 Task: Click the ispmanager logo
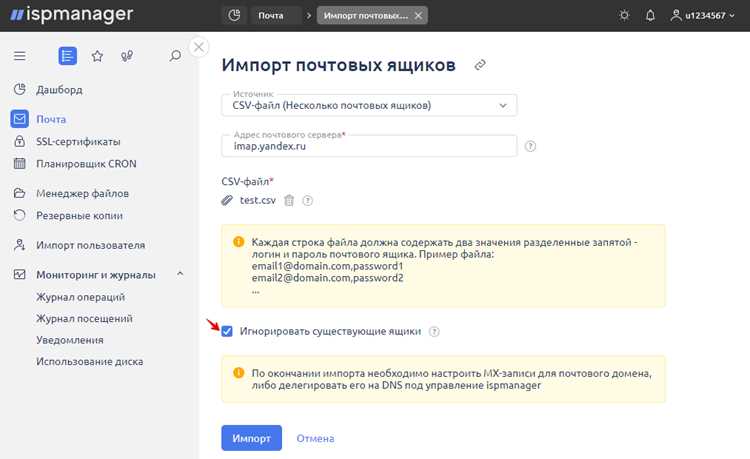pos(72,15)
